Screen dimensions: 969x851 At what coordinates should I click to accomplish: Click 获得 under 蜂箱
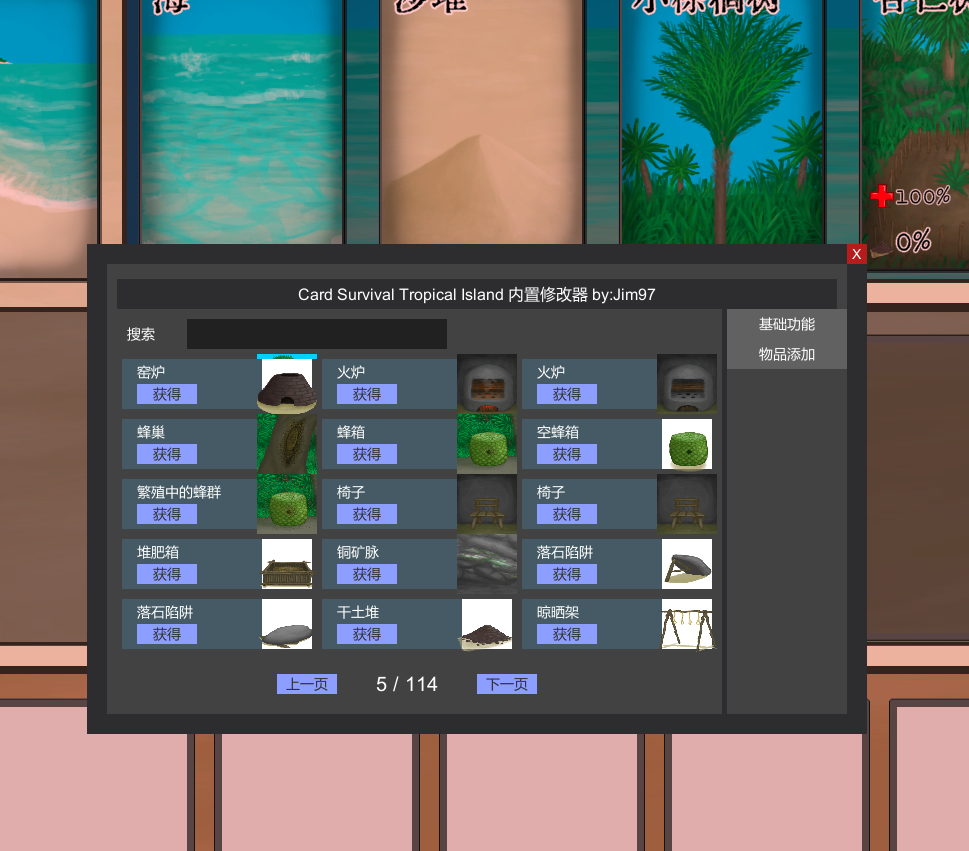point(366,454)
